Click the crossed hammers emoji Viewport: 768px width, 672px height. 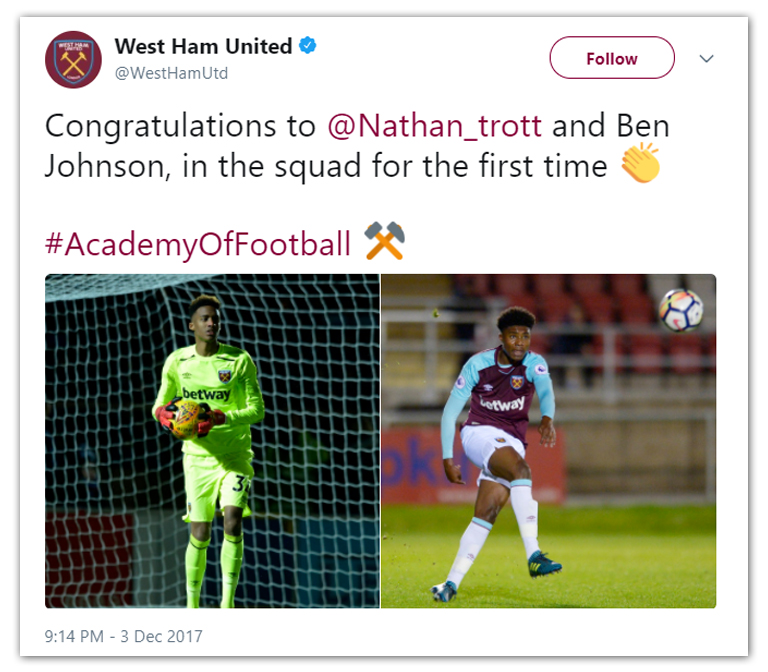384,242
